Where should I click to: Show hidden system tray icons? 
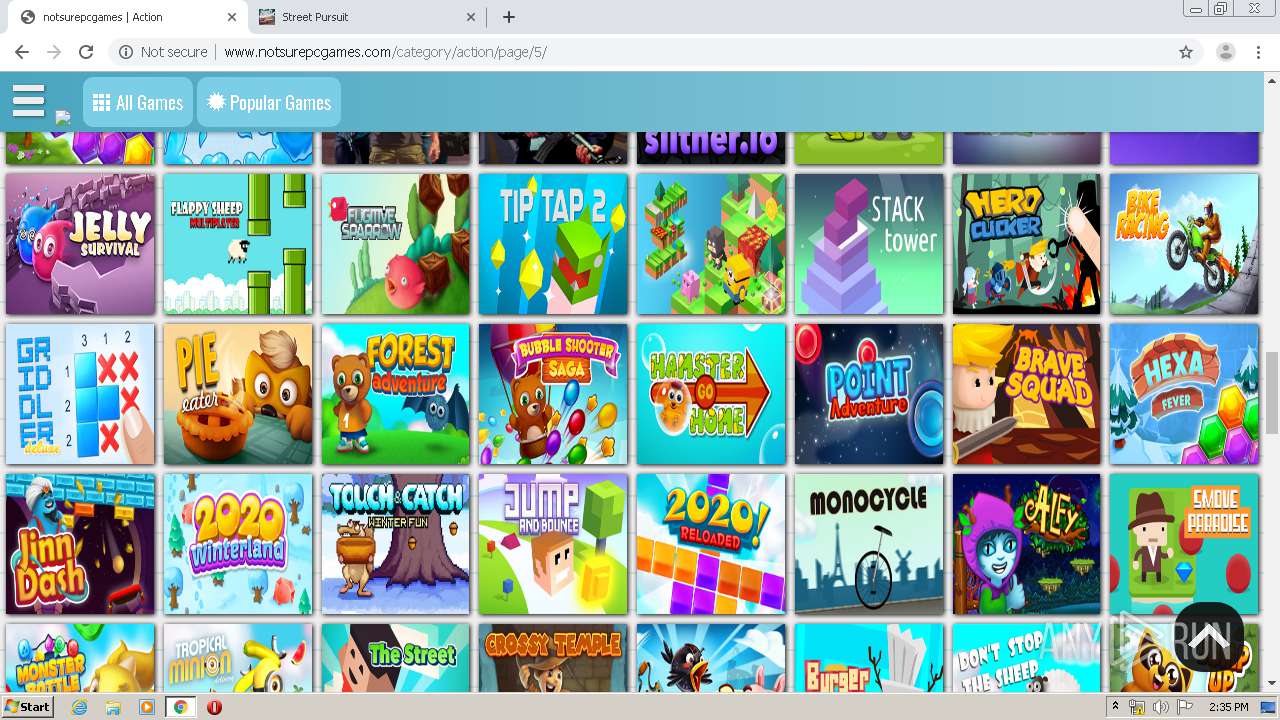click(x=1116, y=707)
